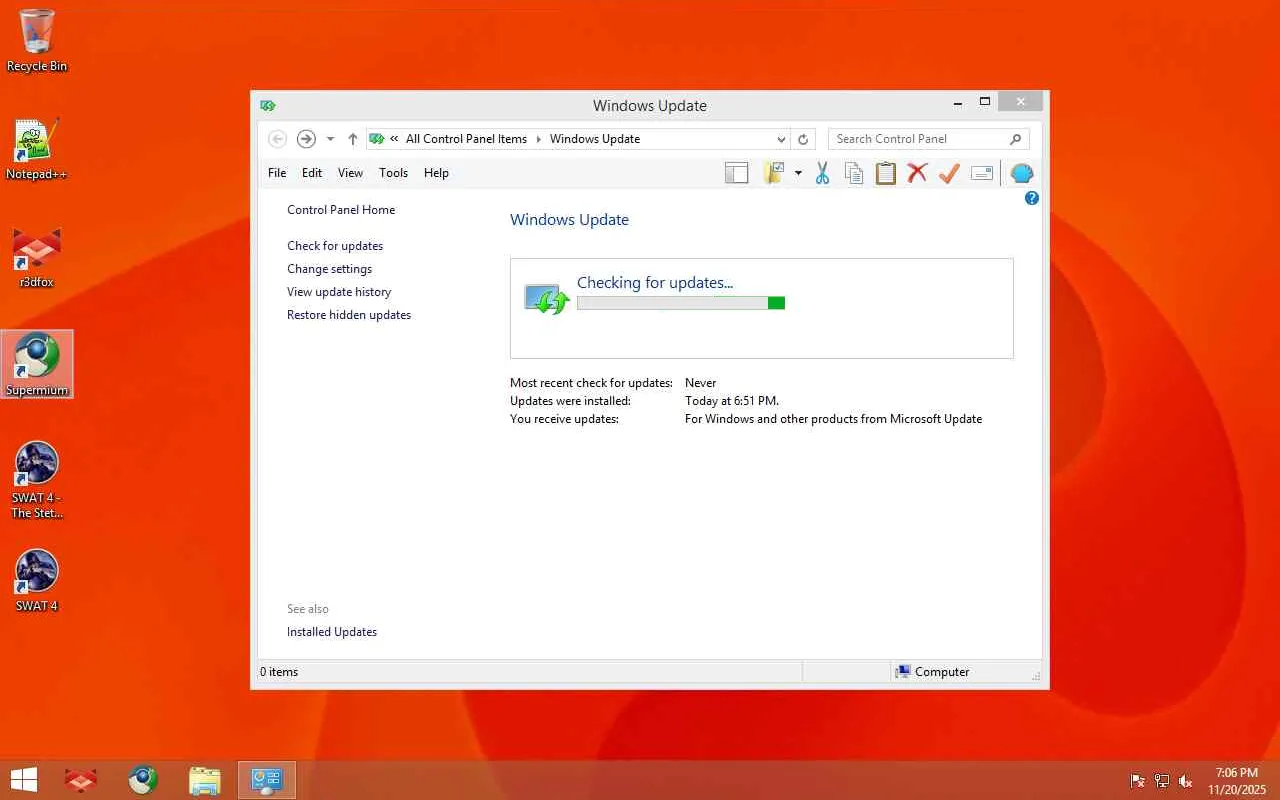Click the Control Panel taskbar button

267,780
